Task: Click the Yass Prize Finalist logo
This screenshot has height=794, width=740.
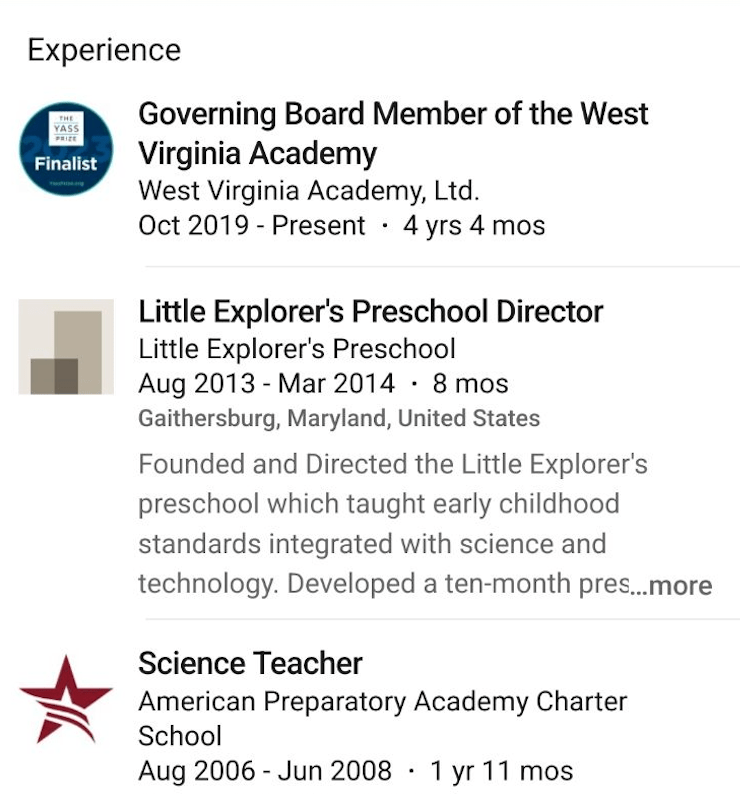Action: [x=66, y=149]
